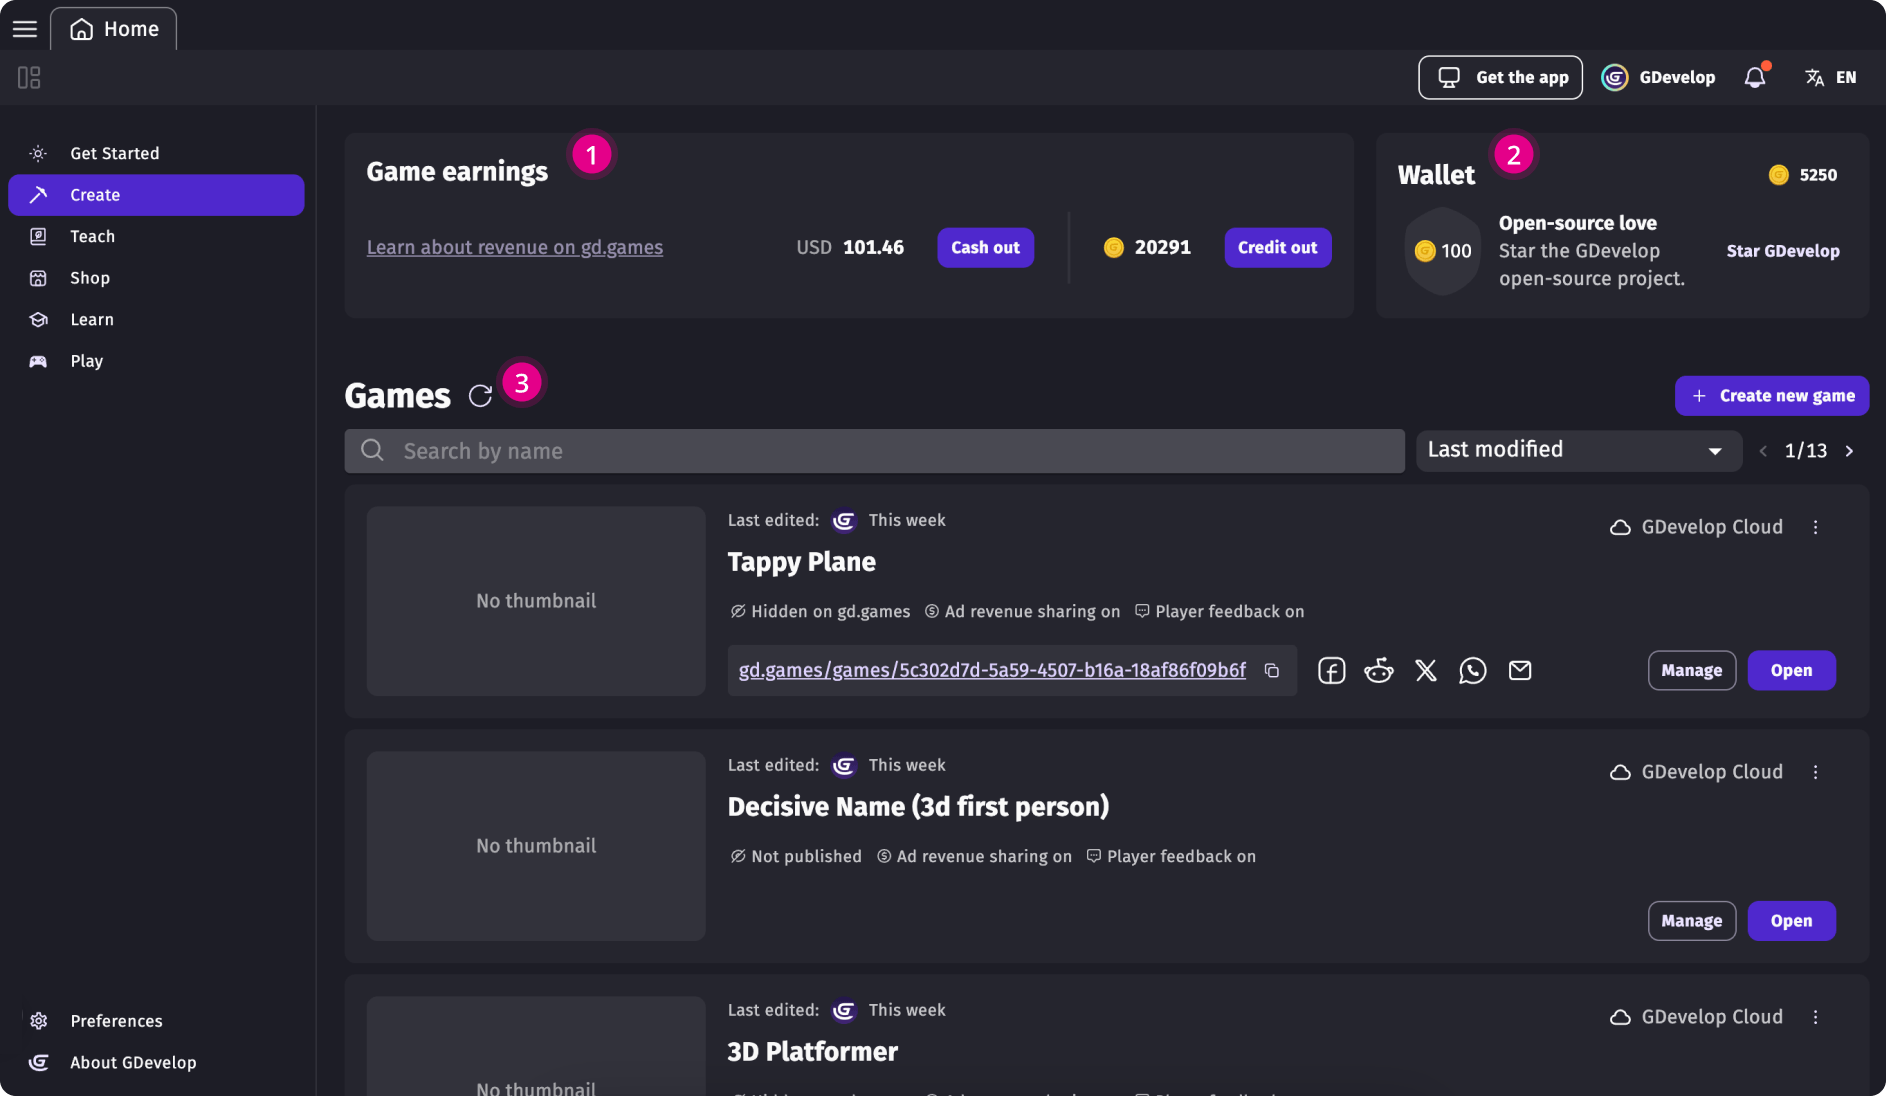The height and width of the screenshot is (1096, 1886).
Task: Share Tappy Plane via email
Action: (x=1519, y=670)
